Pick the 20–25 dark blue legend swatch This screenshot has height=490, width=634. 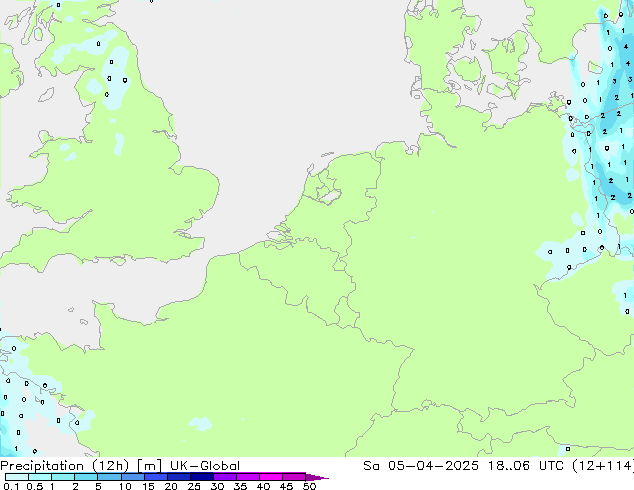tap(178, 477)
